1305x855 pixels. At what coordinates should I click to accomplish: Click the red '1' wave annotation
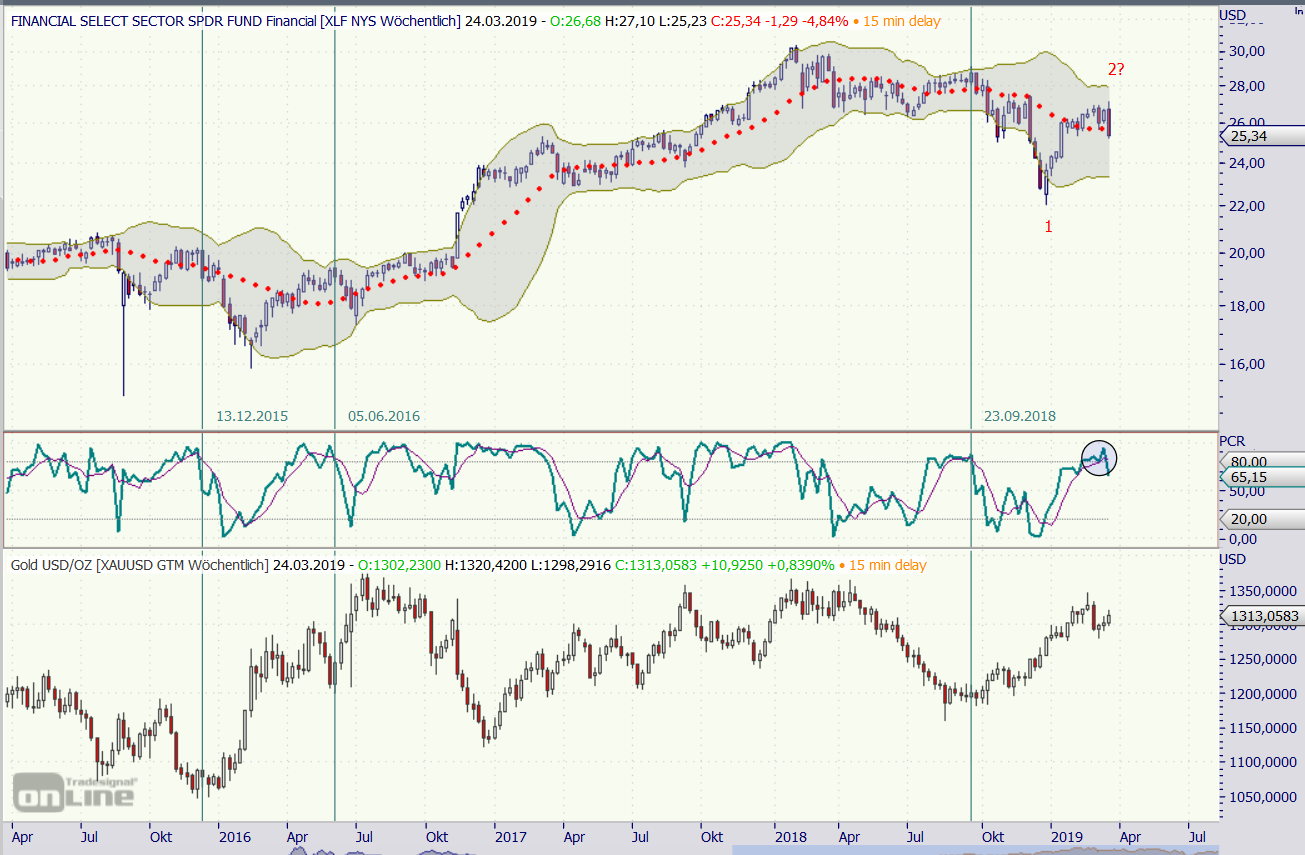pos(1048,227)
